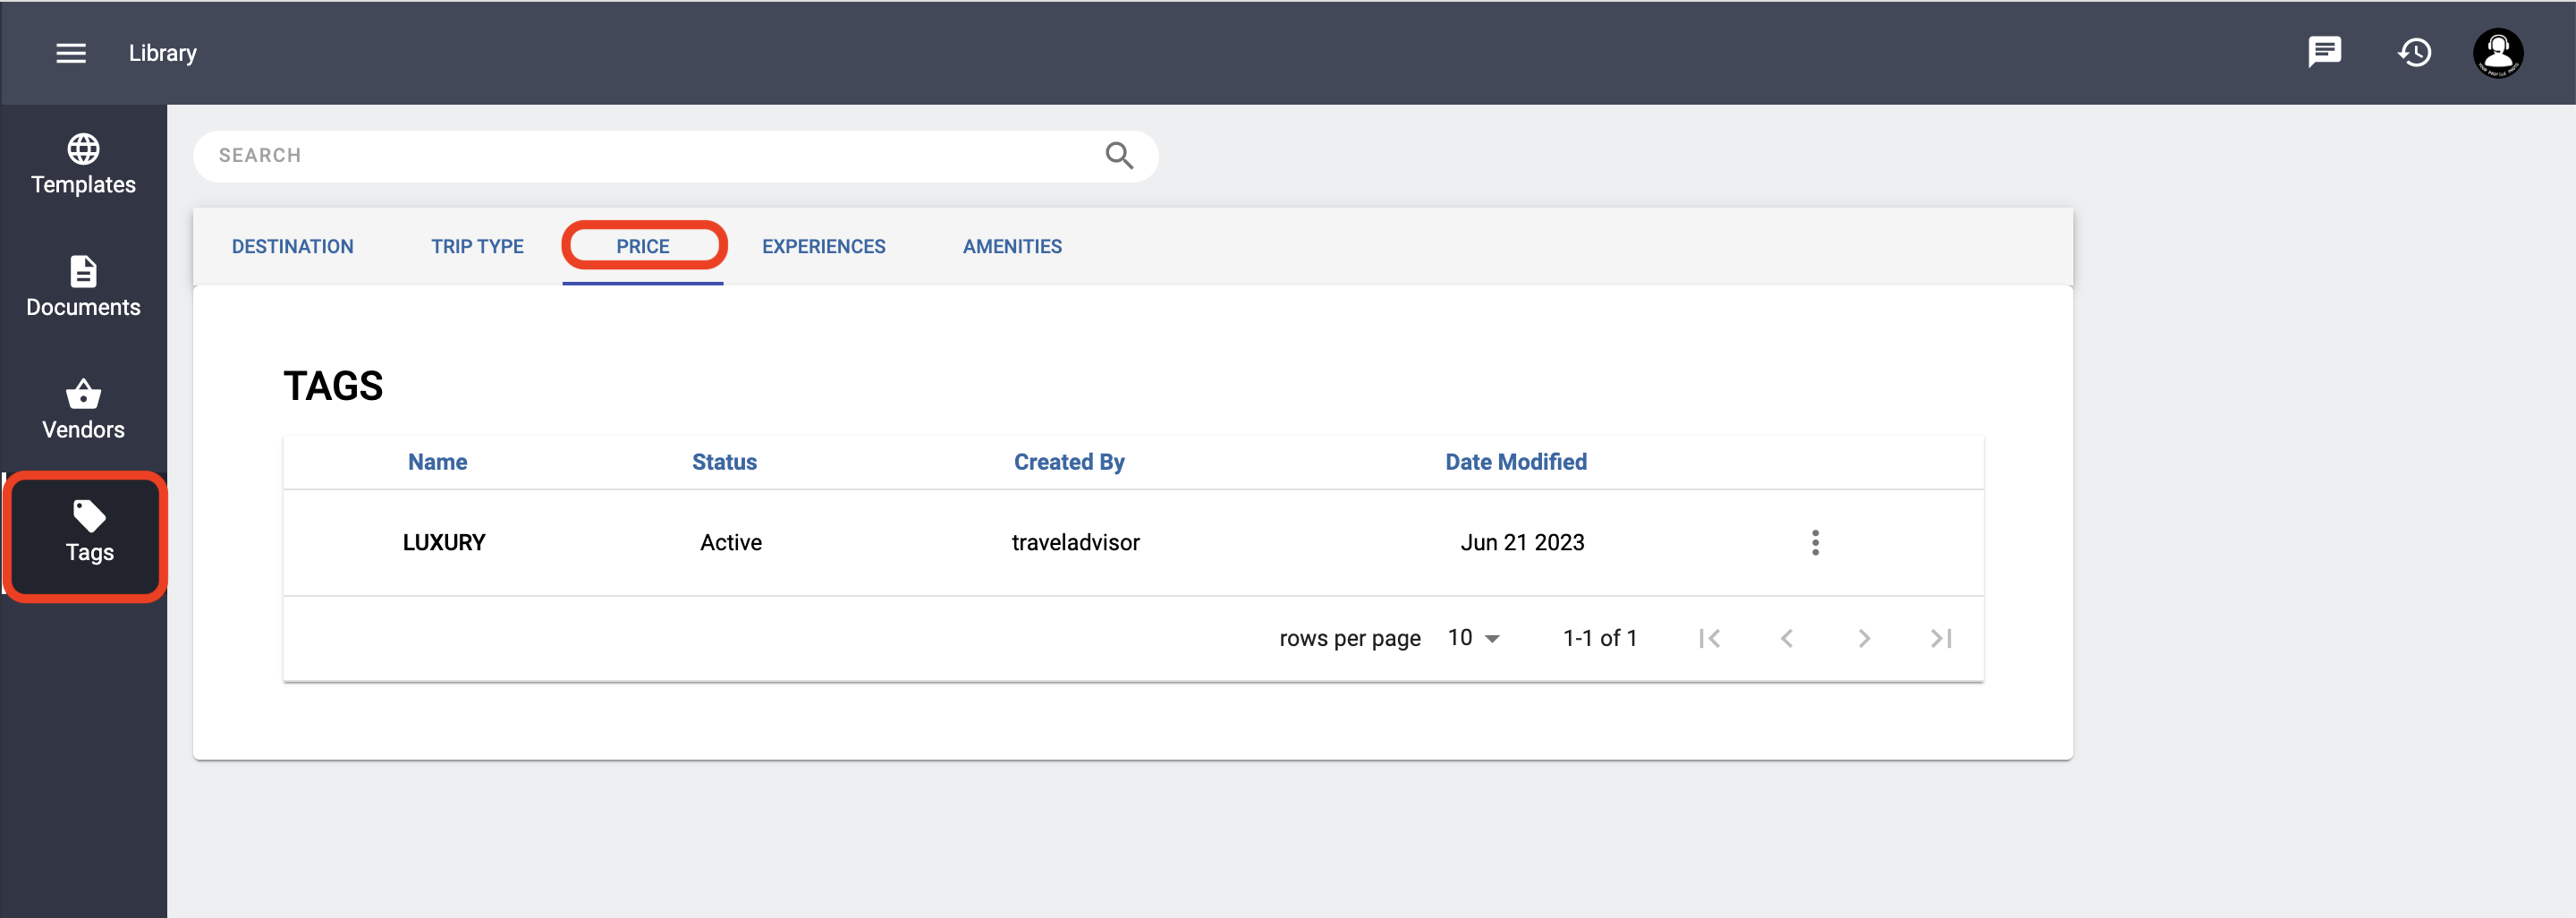Sort by the Name column header
2576x918 pixels.
tap(437, 462)
